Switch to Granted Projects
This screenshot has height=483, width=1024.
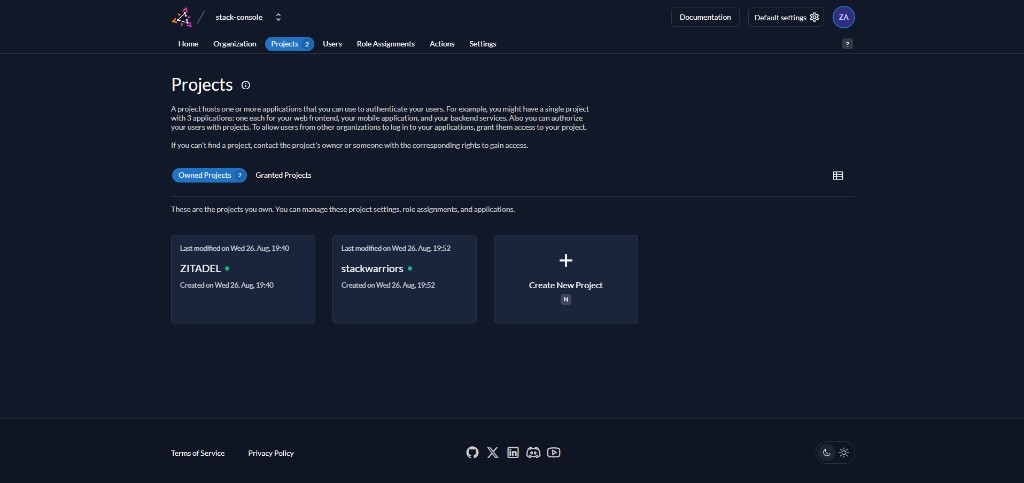283,175
